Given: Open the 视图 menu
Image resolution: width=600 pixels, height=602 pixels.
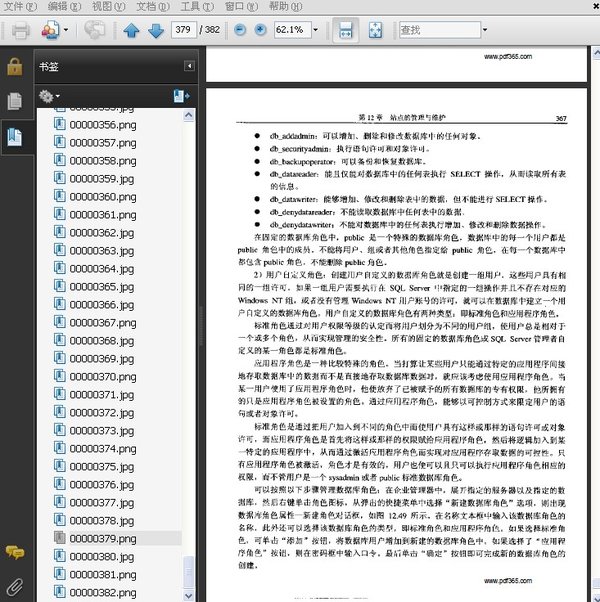Looking at the screenshot, I should [x=109, y=6].
